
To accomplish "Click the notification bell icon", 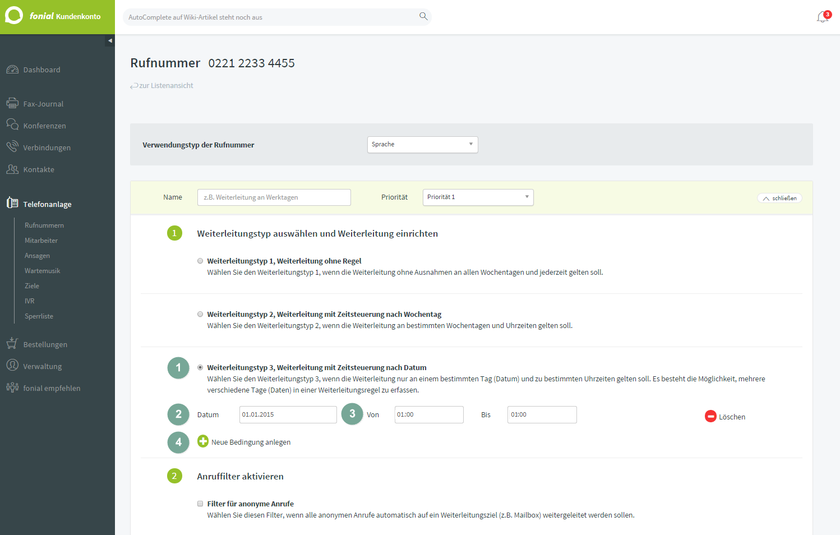I will [x=822, y=17].
